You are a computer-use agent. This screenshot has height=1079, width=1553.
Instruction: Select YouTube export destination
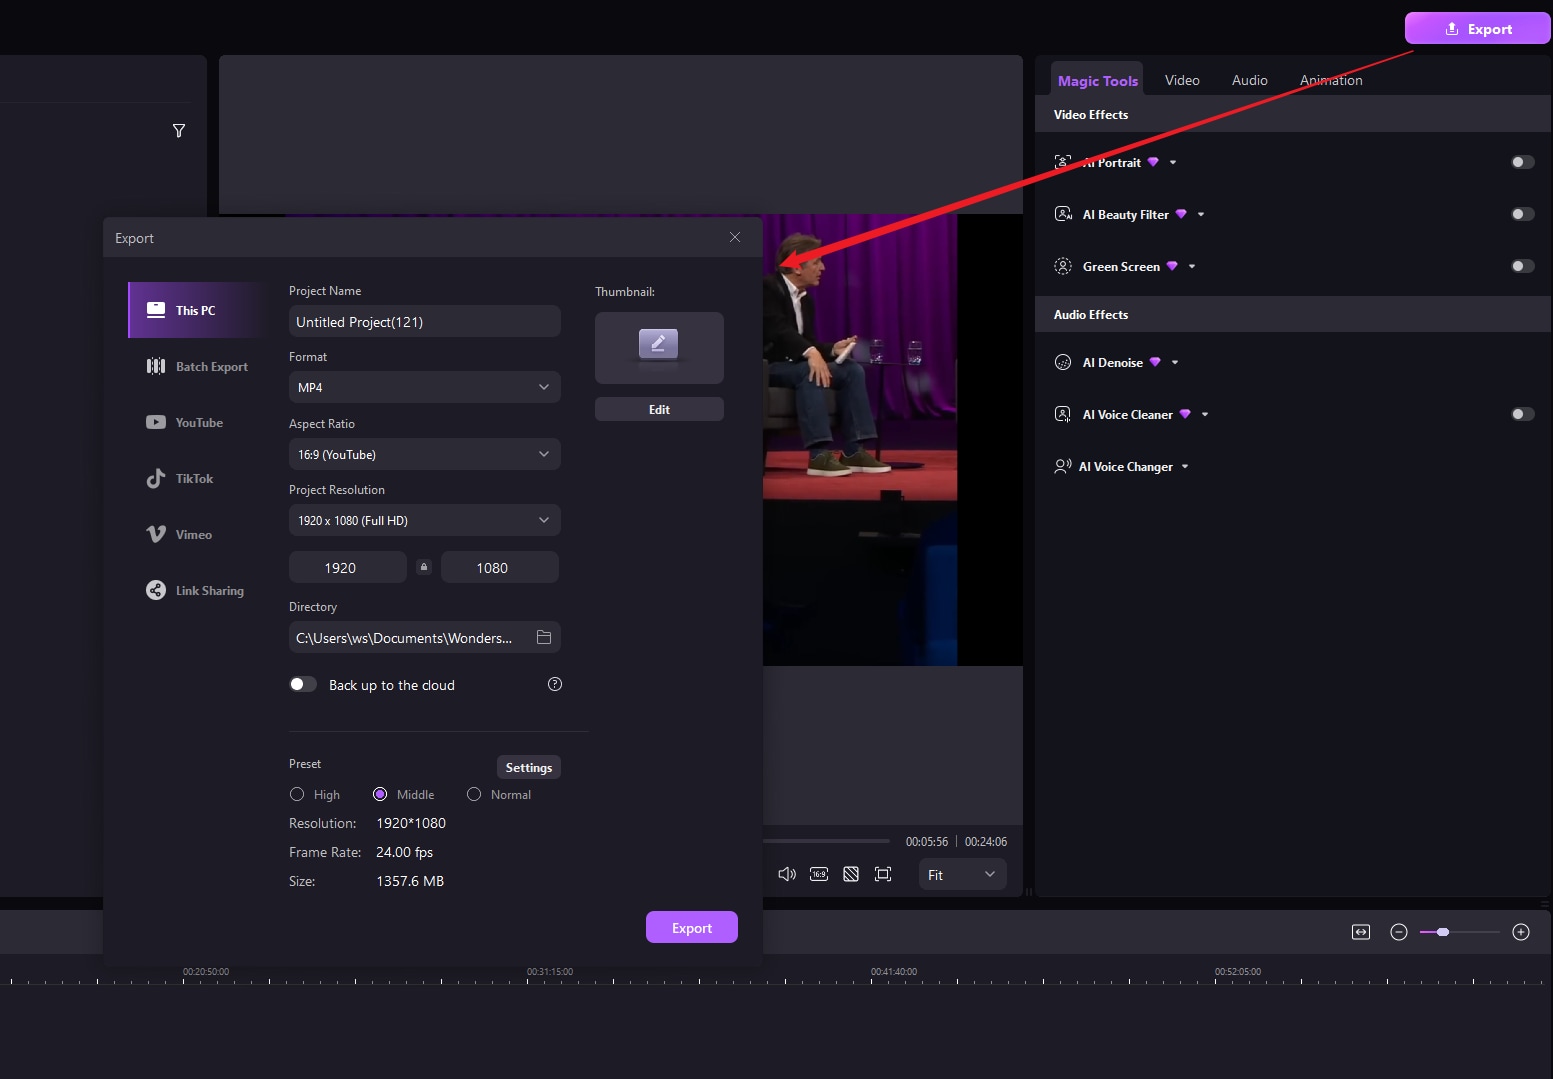coord(198,422)
